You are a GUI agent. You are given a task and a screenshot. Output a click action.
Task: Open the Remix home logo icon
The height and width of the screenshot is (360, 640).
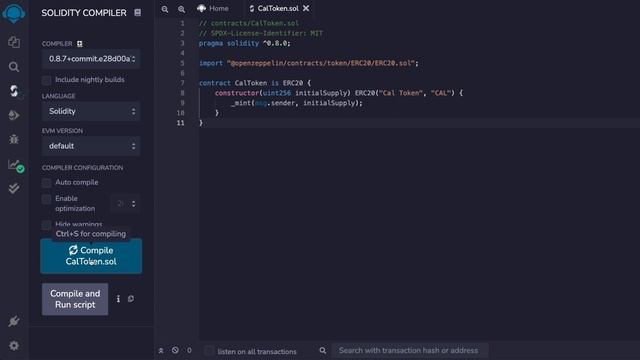pyautogui.click(x=13, y=12)
